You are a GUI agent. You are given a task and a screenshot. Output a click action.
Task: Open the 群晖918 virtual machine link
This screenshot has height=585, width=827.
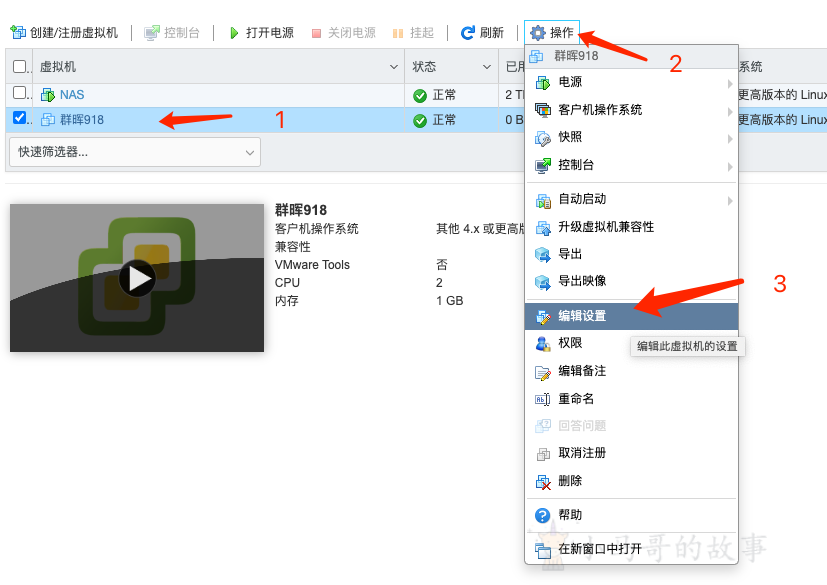[x=82, y=120]
